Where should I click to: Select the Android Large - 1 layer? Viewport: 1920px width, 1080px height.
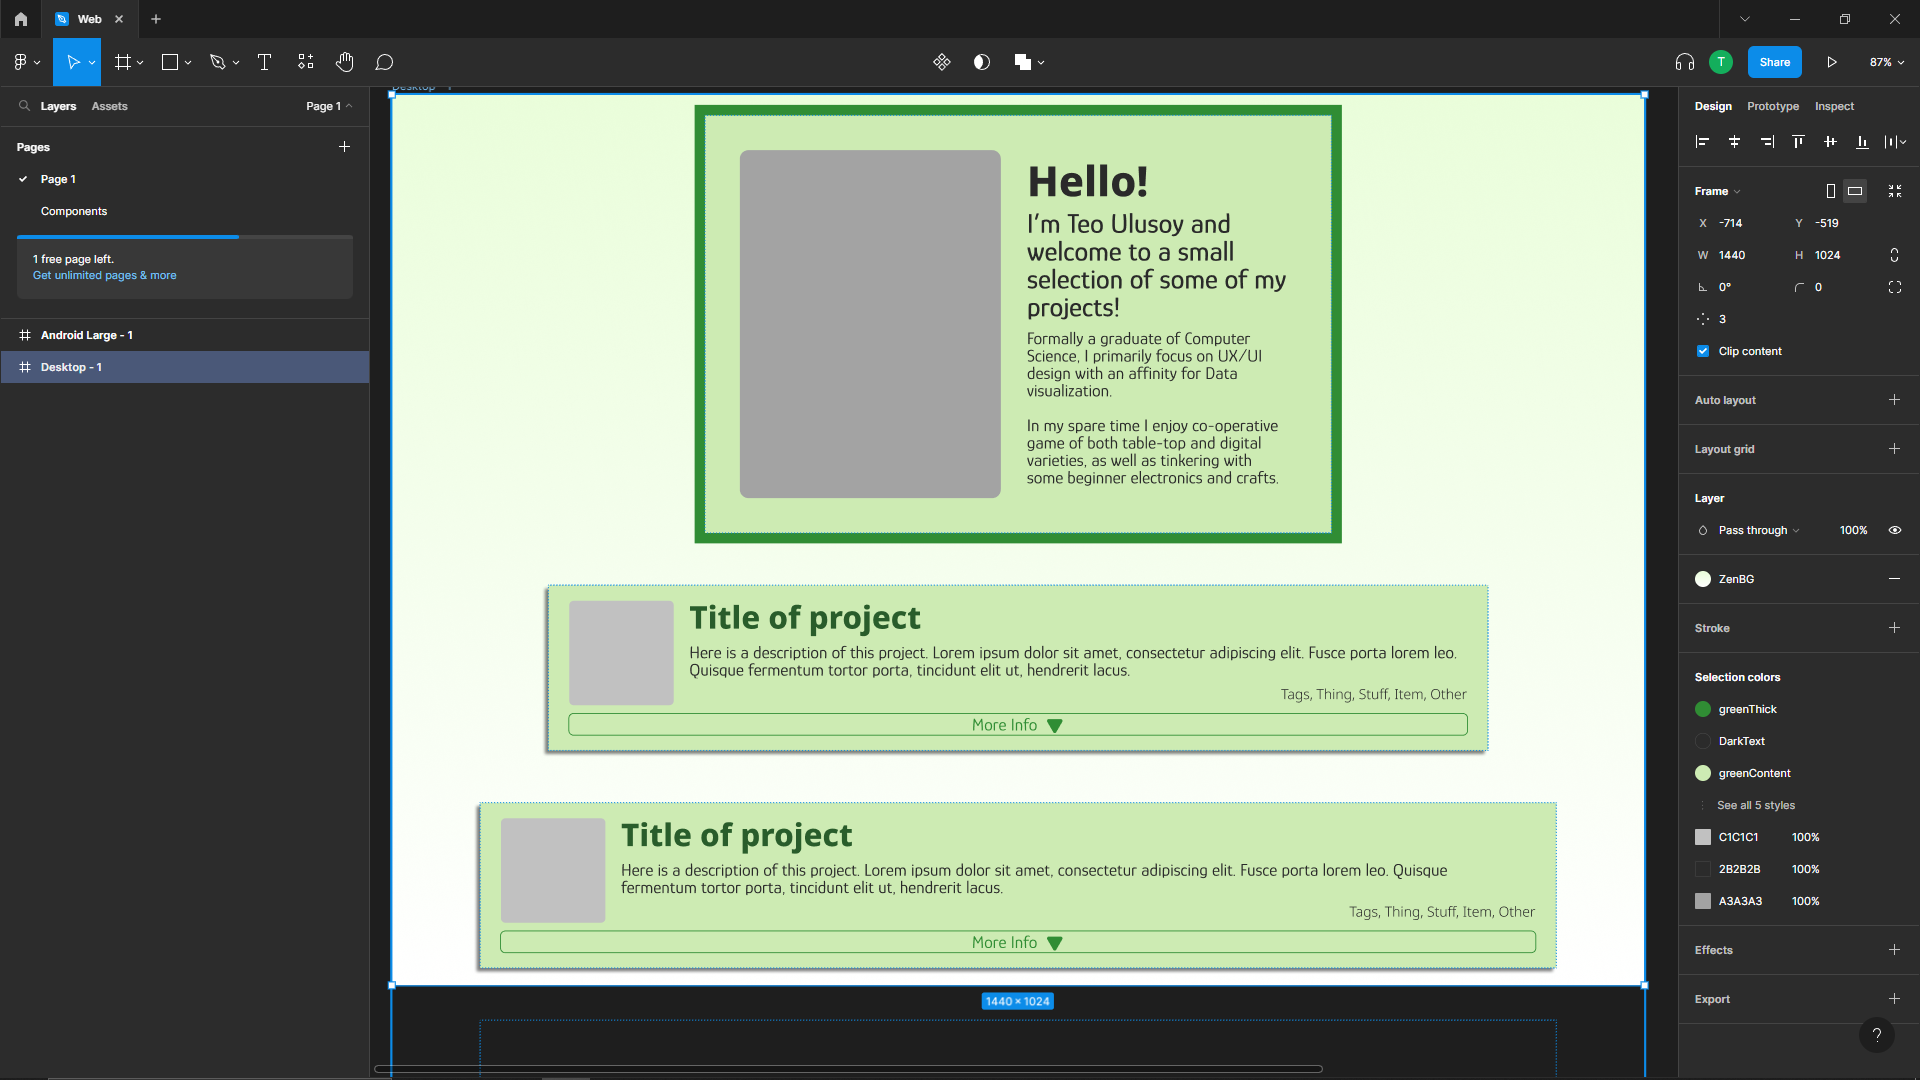[86, 335]
